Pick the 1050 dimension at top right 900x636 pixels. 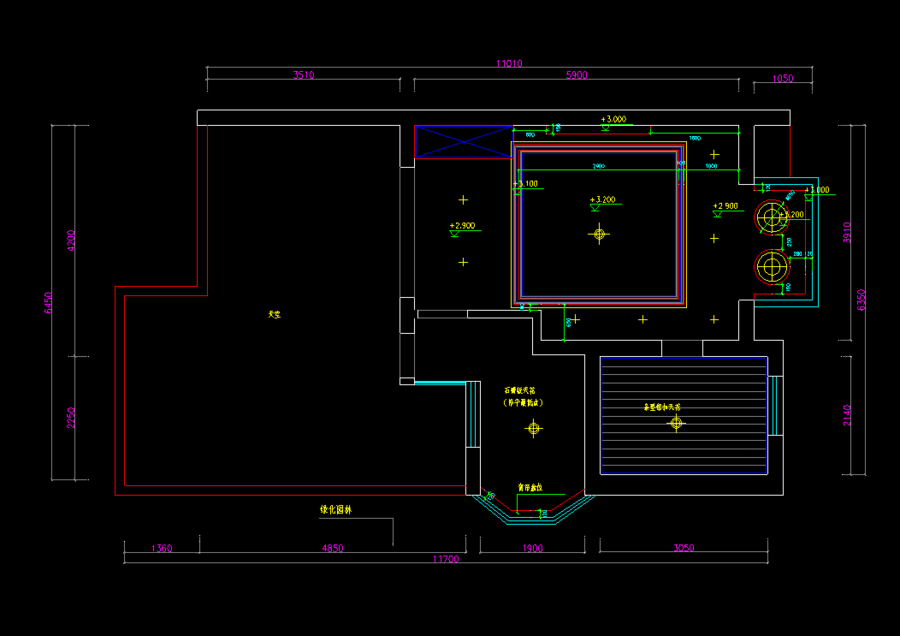[782, 79]
